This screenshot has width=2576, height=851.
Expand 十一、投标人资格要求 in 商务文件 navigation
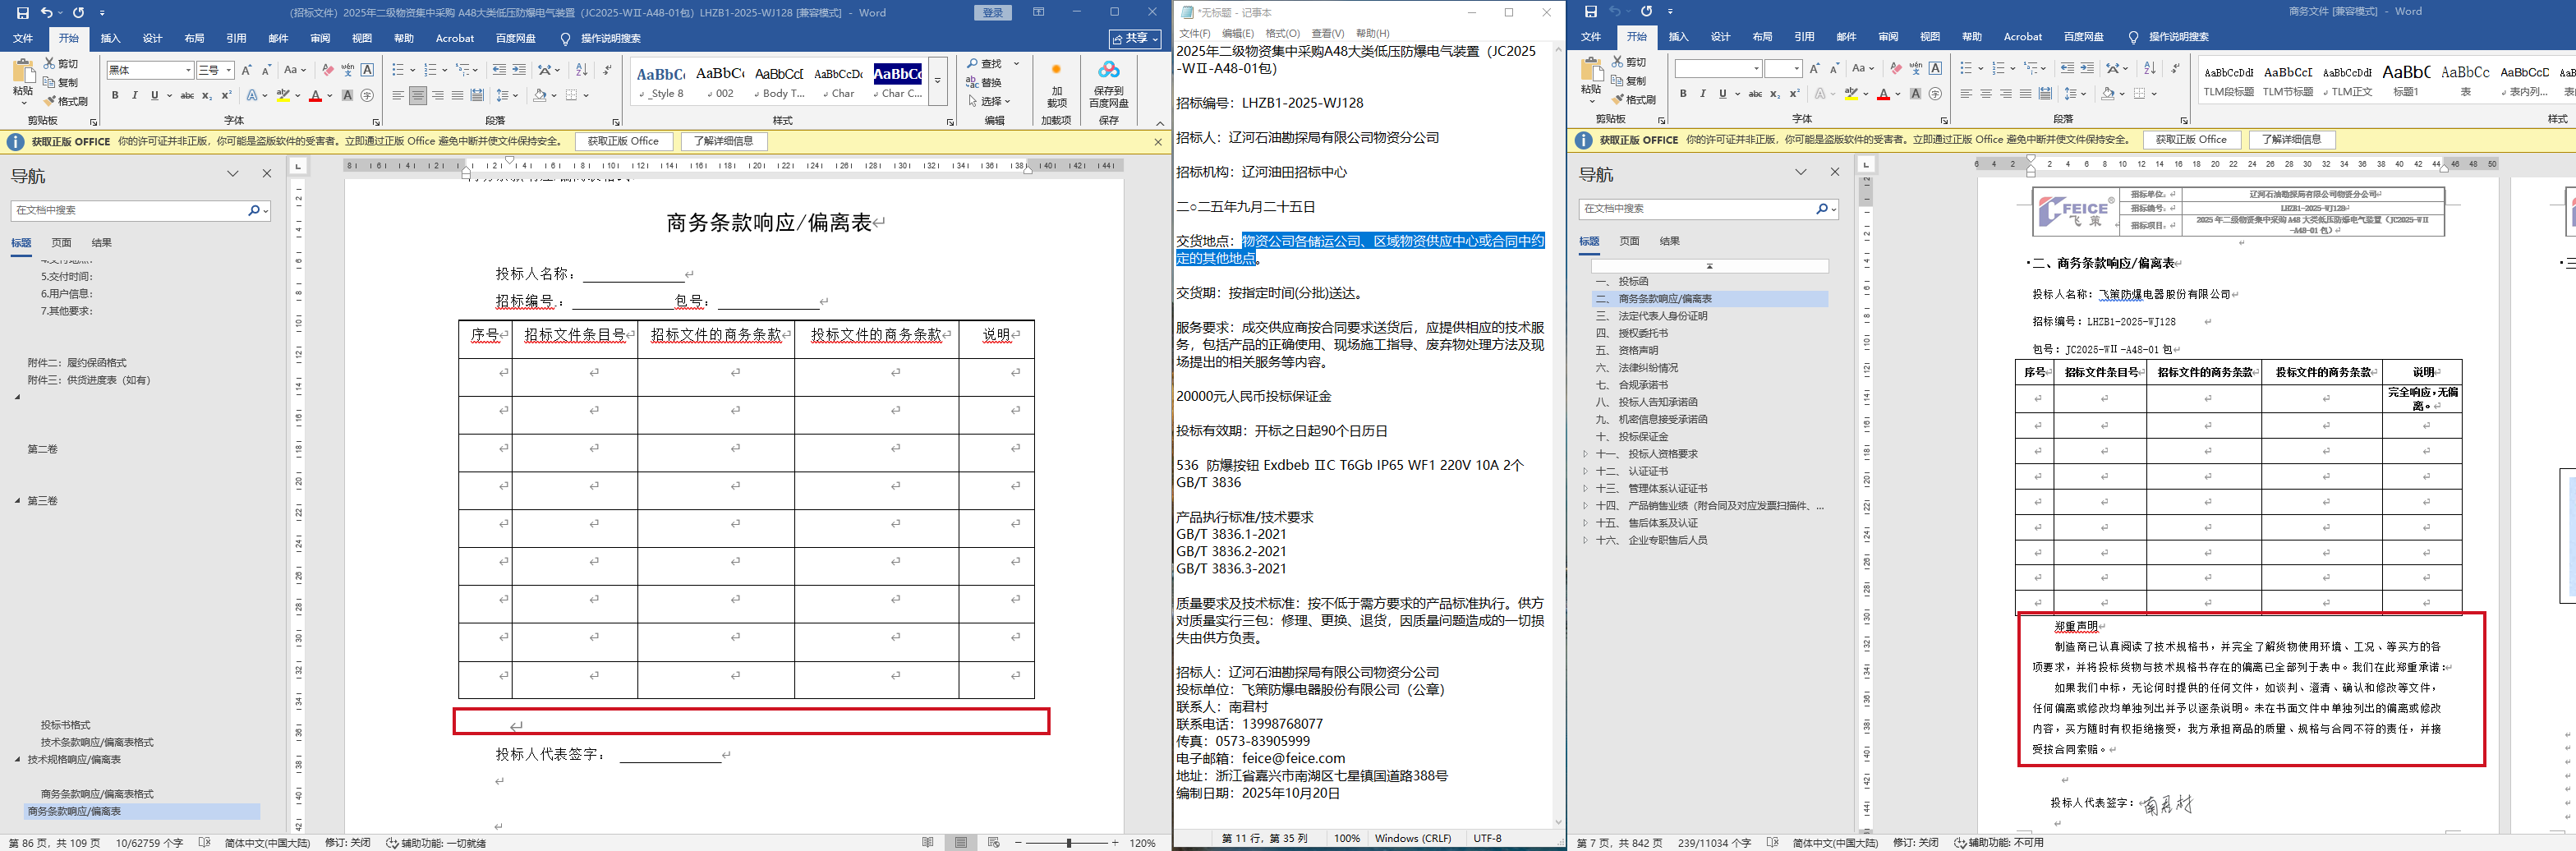(1585, 454)
